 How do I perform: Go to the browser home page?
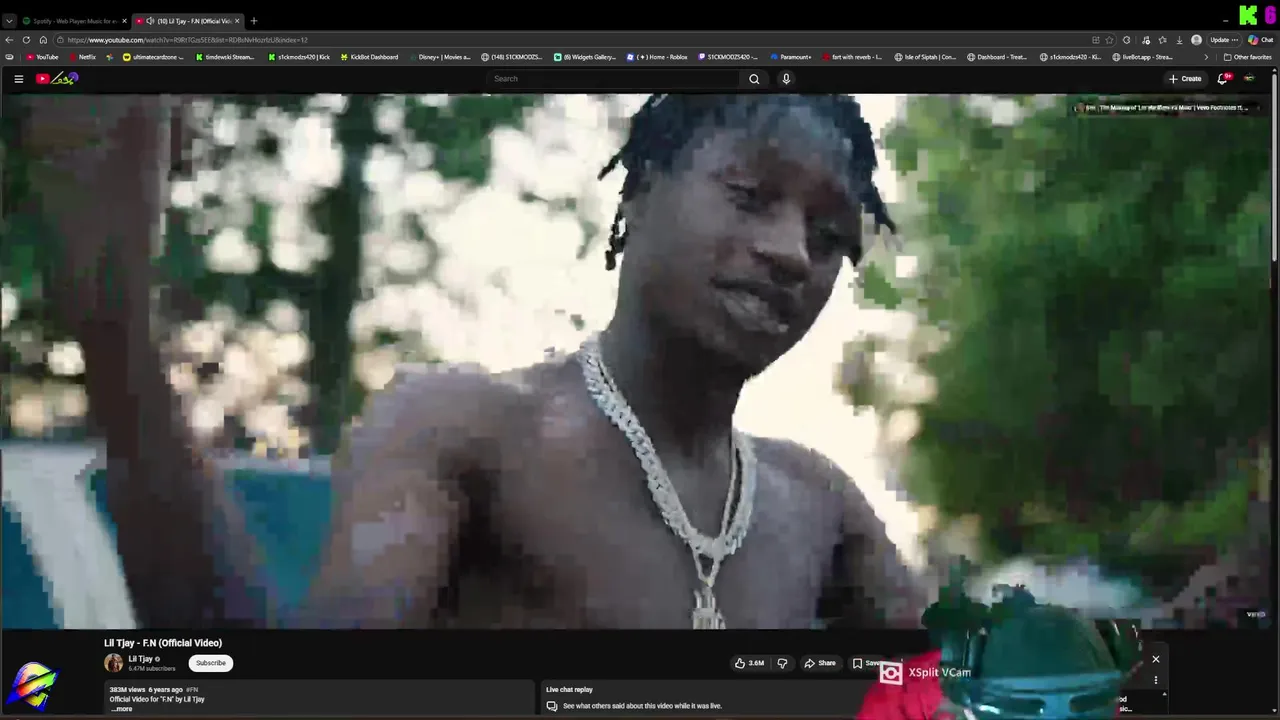coord(43,40)
